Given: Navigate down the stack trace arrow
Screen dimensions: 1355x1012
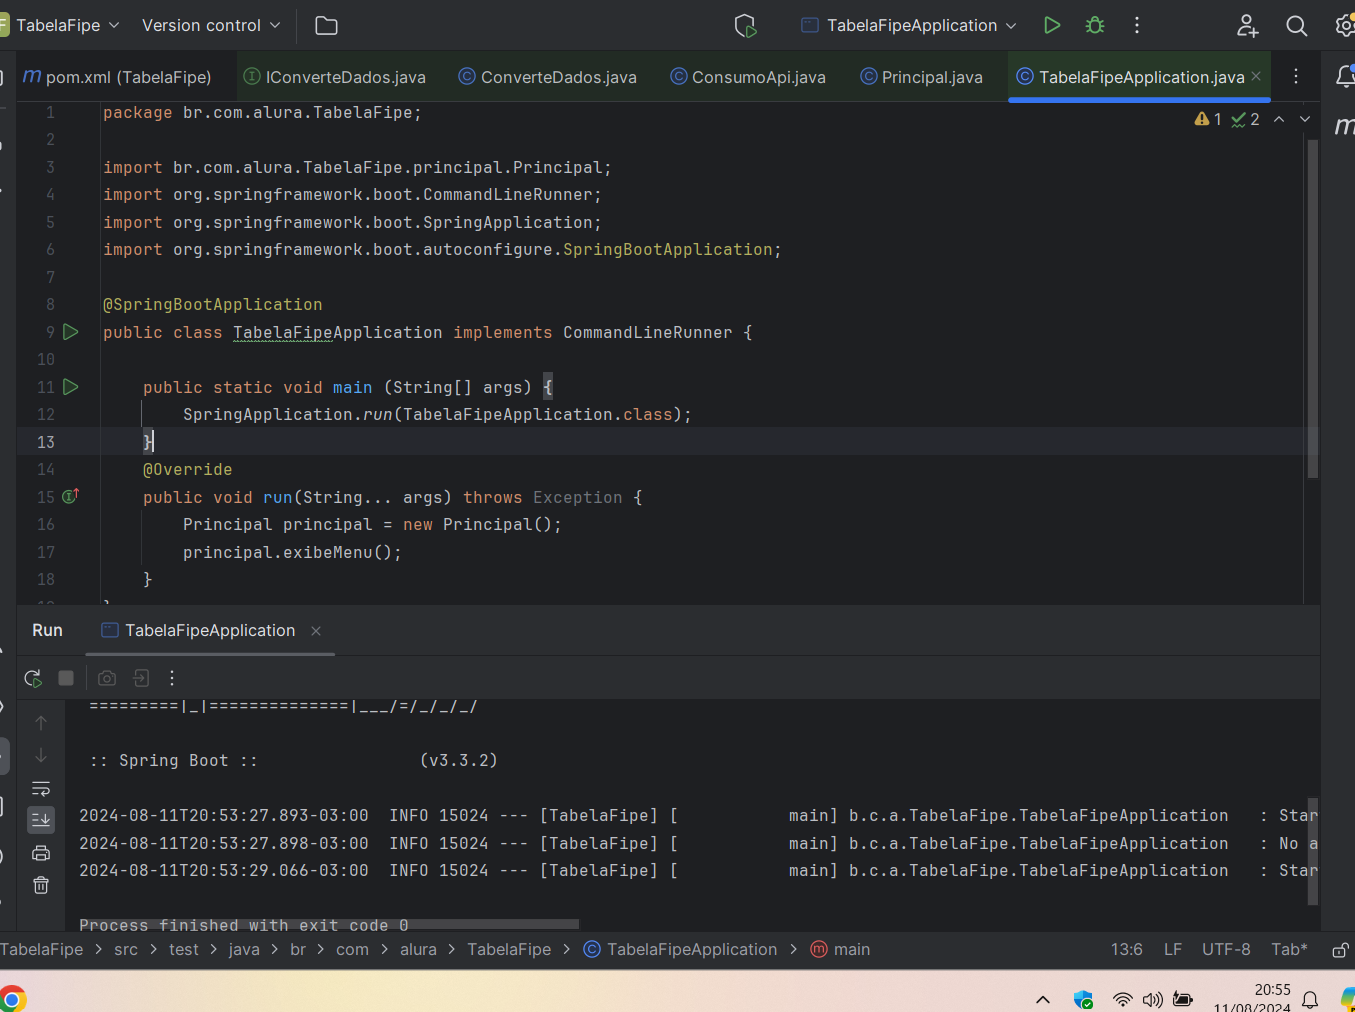Looking at the screenshot, I should coord(41,755).
